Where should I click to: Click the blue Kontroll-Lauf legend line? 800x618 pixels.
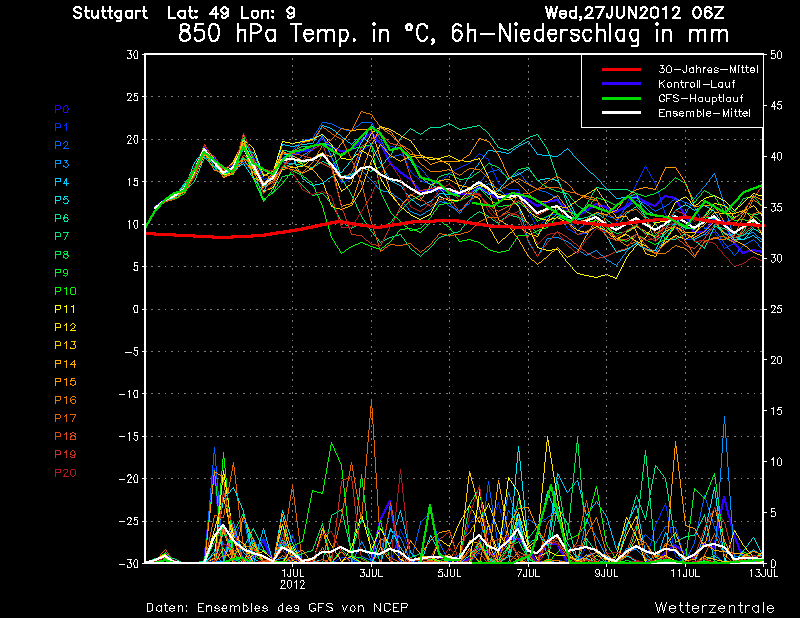point(621,84)
